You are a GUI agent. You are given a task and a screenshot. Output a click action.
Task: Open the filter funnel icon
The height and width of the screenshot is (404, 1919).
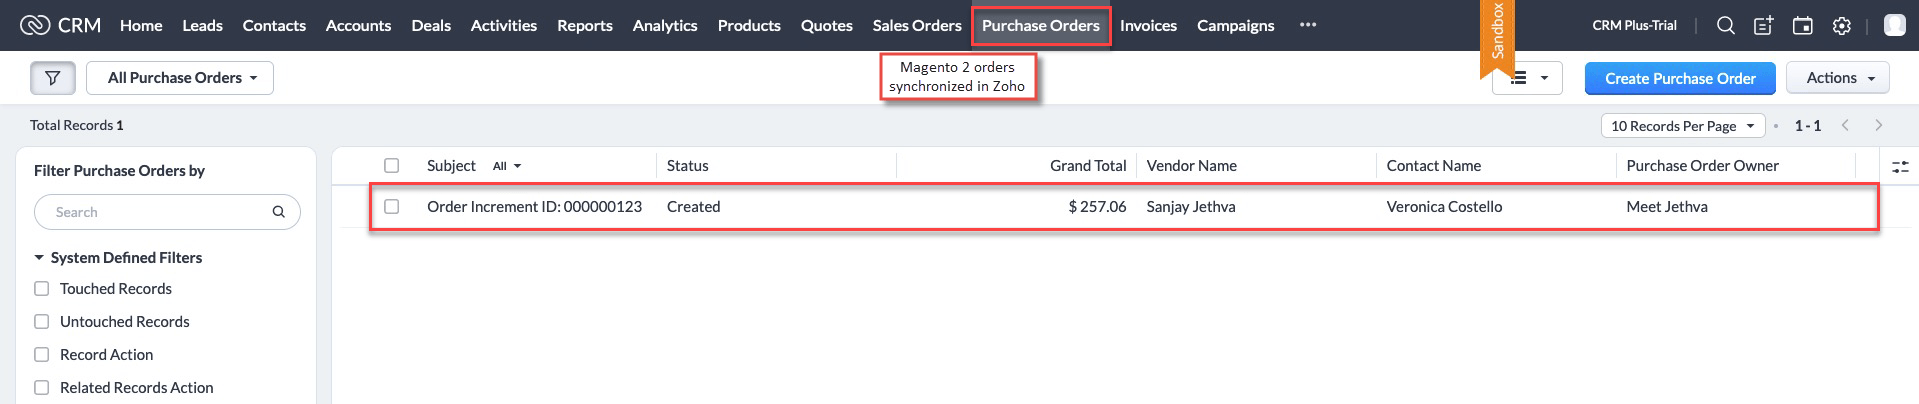pos(53,78)
